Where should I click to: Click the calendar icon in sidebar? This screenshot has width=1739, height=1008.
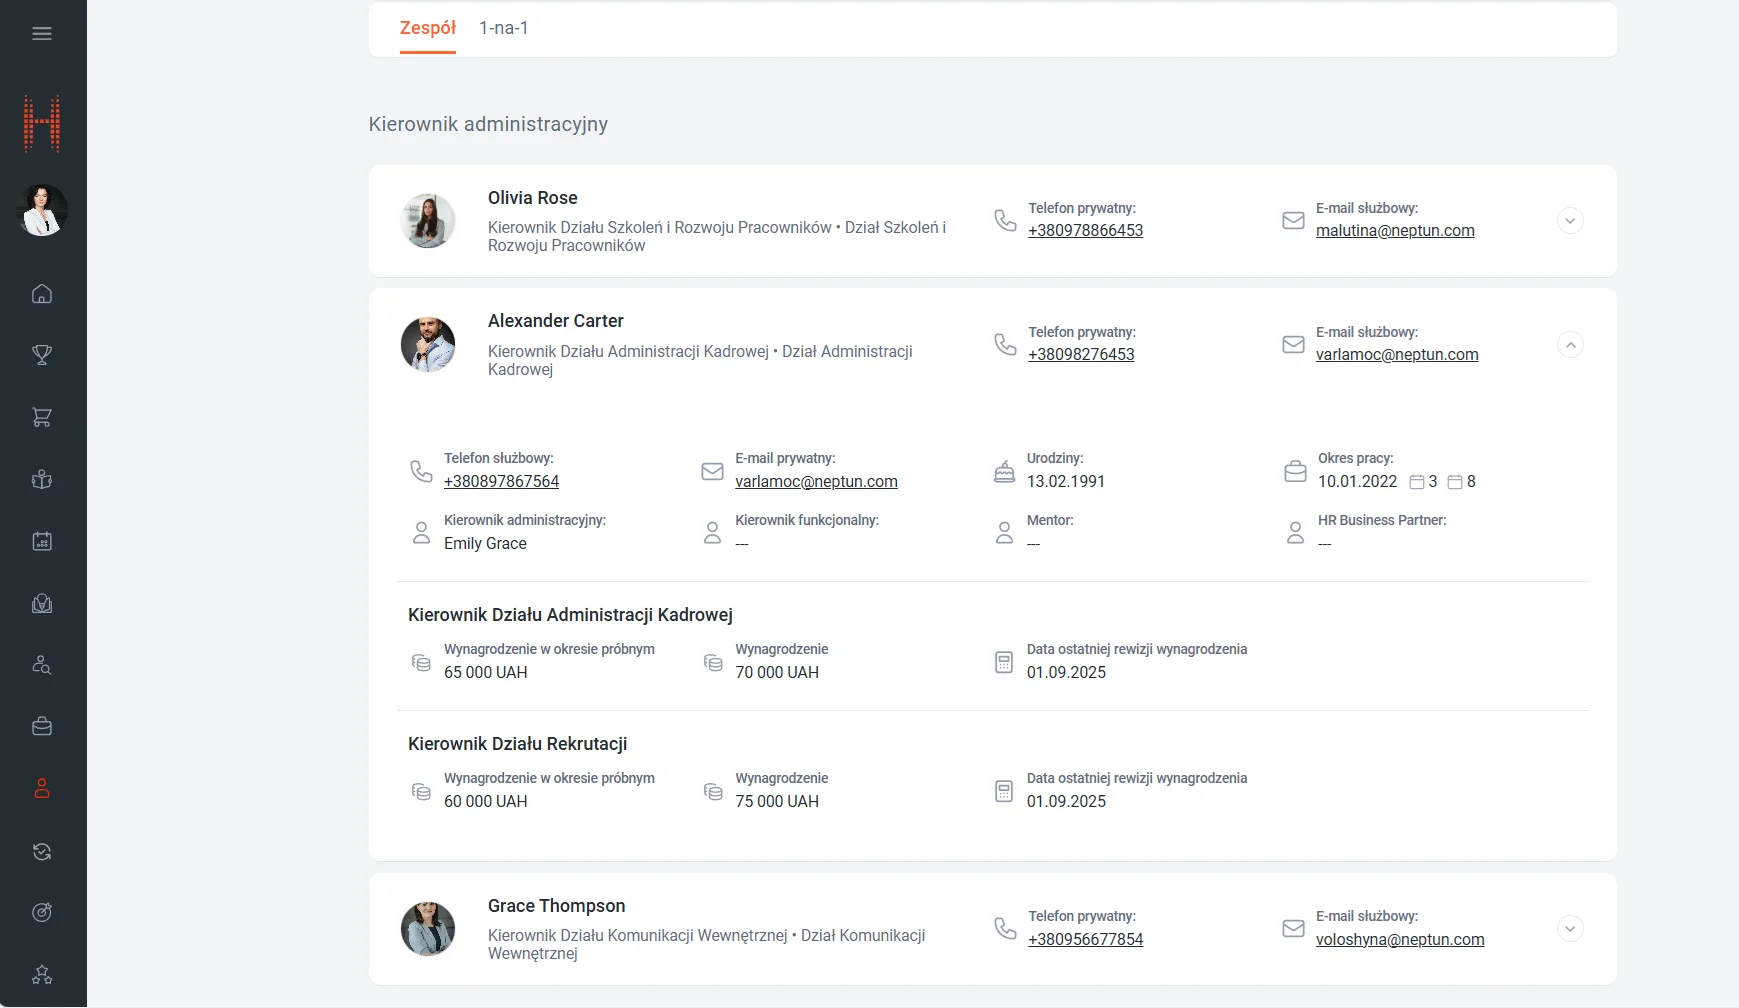[42, 541]
